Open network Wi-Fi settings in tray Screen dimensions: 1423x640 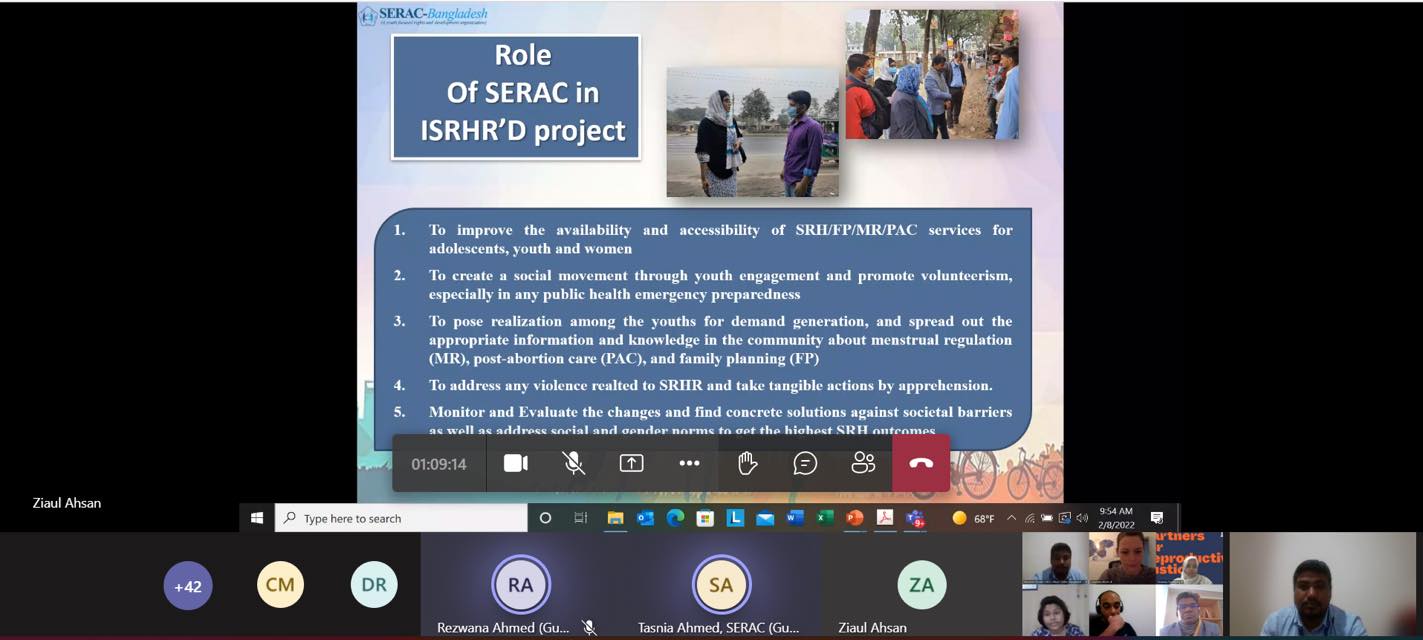pyautogui.click(x=1030, y=518)
